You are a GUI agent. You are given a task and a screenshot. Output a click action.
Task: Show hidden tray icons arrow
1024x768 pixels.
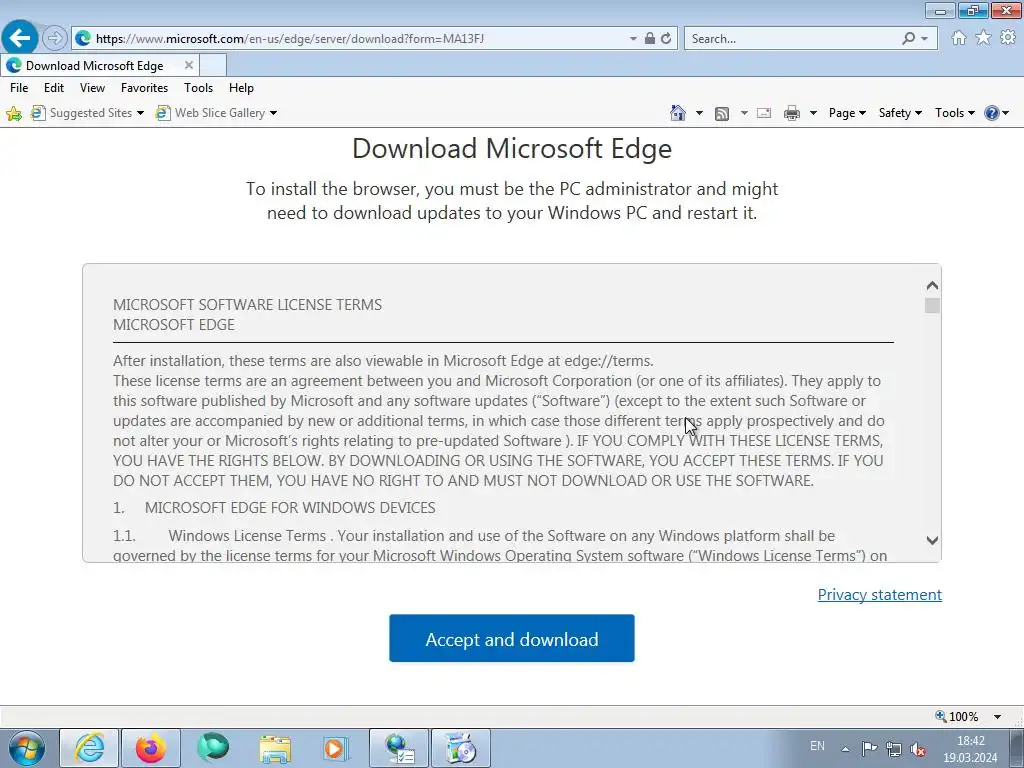[845, 749]
